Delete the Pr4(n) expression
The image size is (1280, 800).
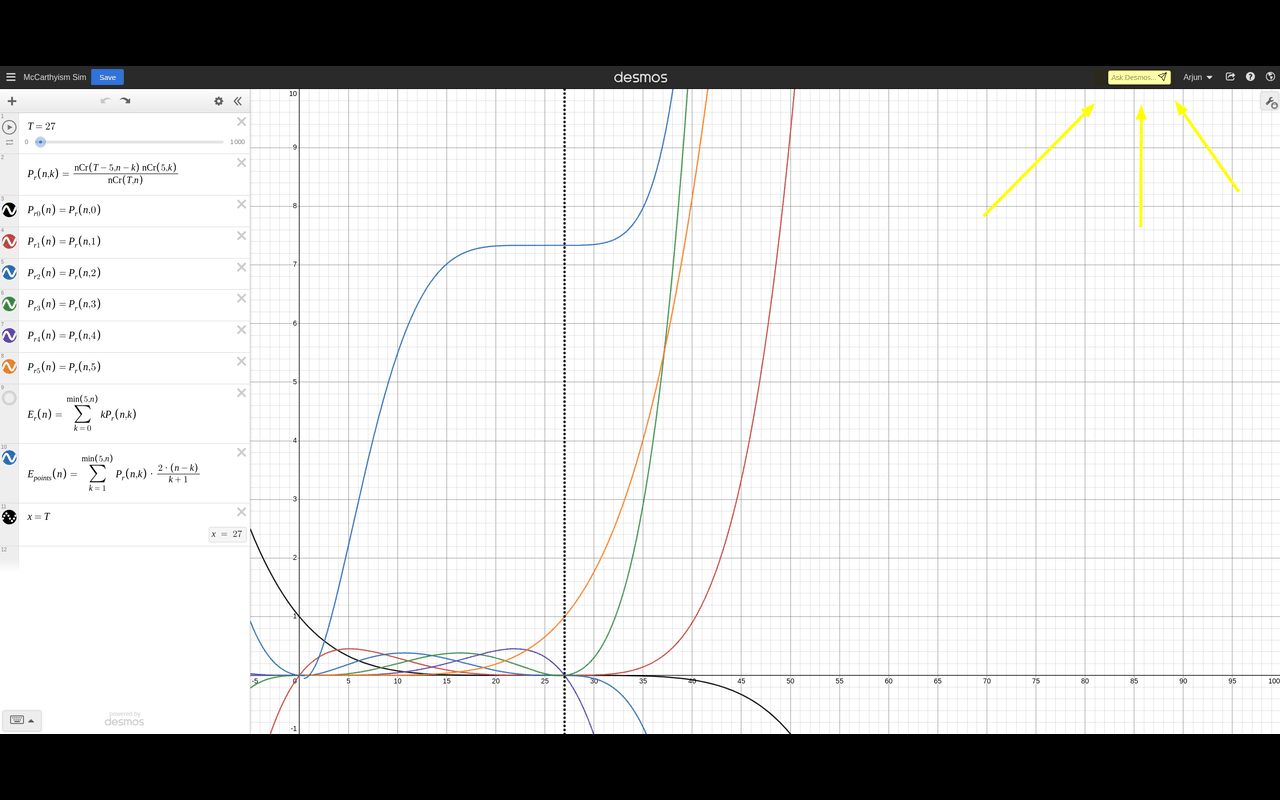tap(241, 330)
